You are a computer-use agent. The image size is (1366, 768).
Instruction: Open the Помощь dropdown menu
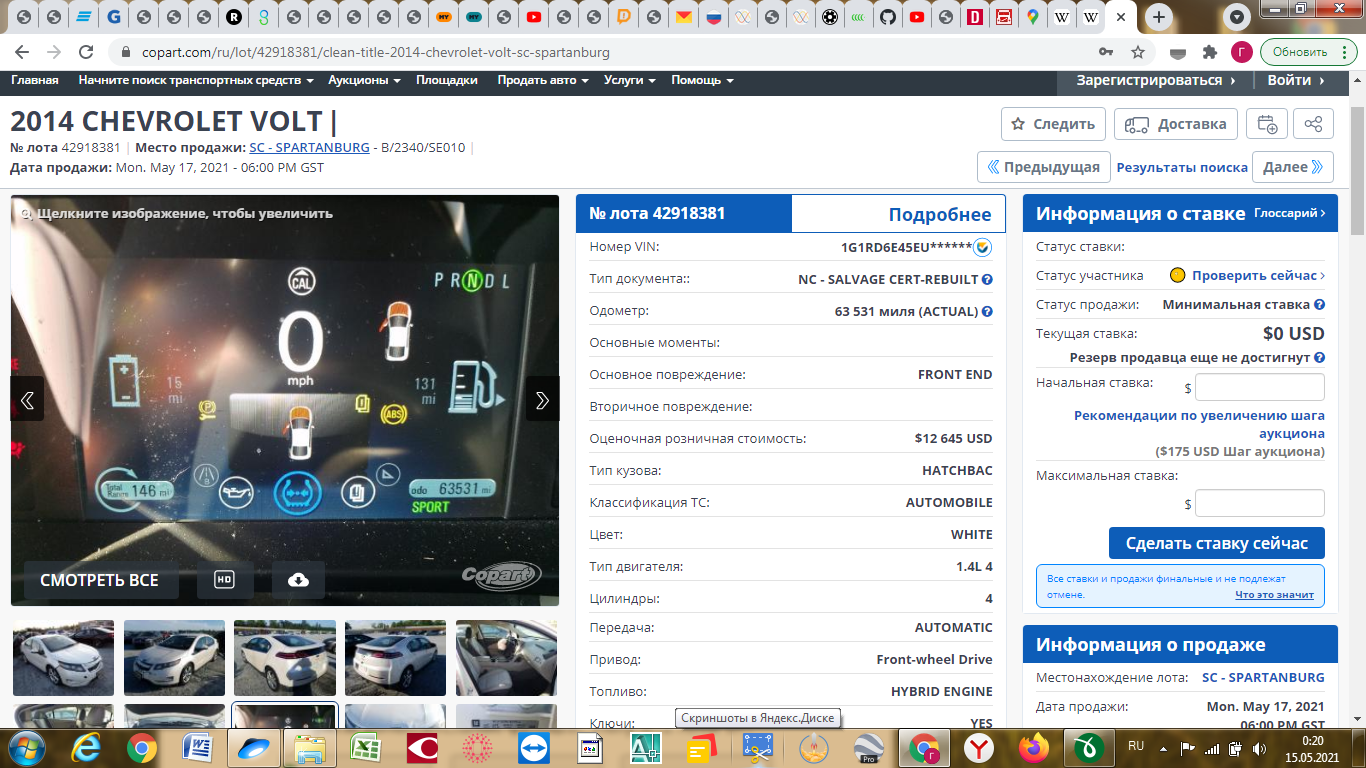click(702, 80)
